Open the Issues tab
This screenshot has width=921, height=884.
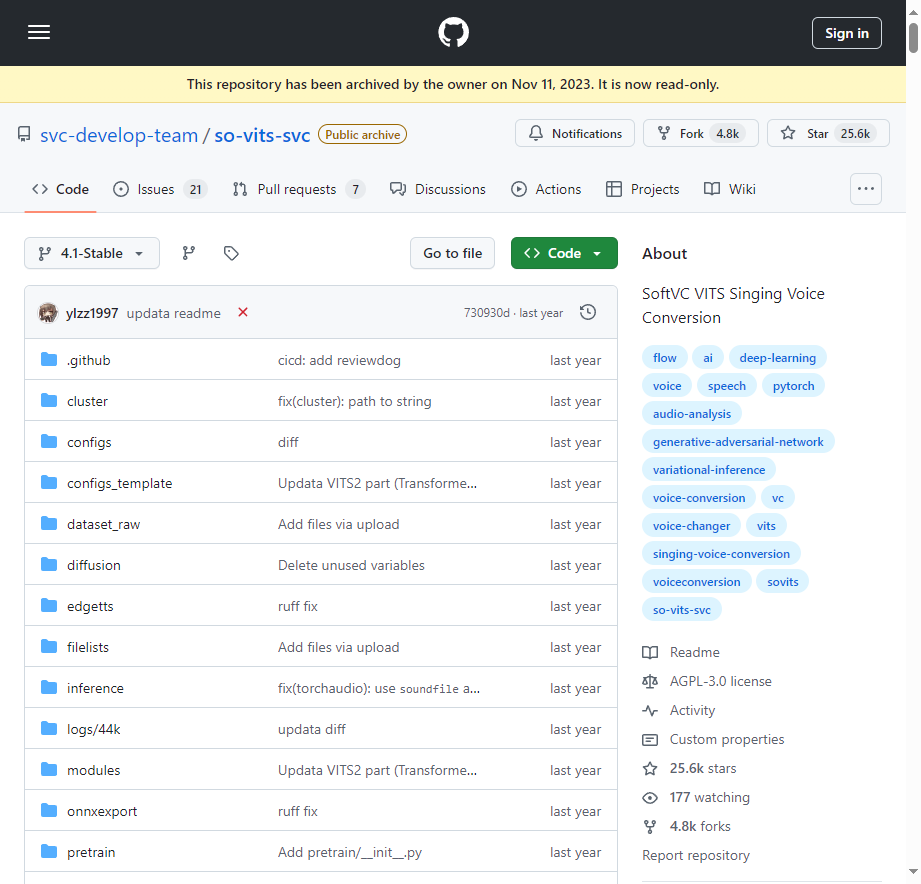click(x=160, y=189)
